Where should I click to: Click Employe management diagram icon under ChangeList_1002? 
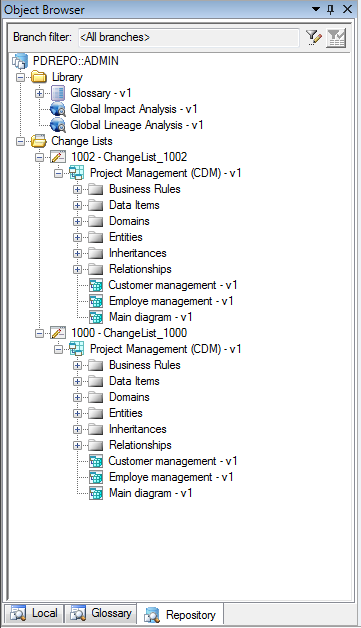tap(96, 301)
